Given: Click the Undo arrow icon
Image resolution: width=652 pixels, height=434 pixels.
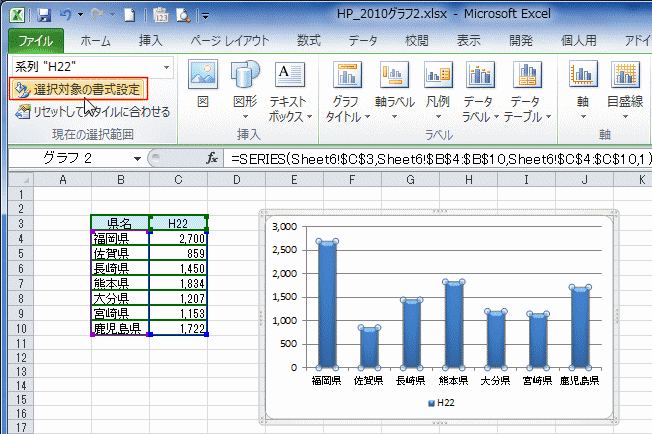Looking at the screenshot, I should (65, 16).
